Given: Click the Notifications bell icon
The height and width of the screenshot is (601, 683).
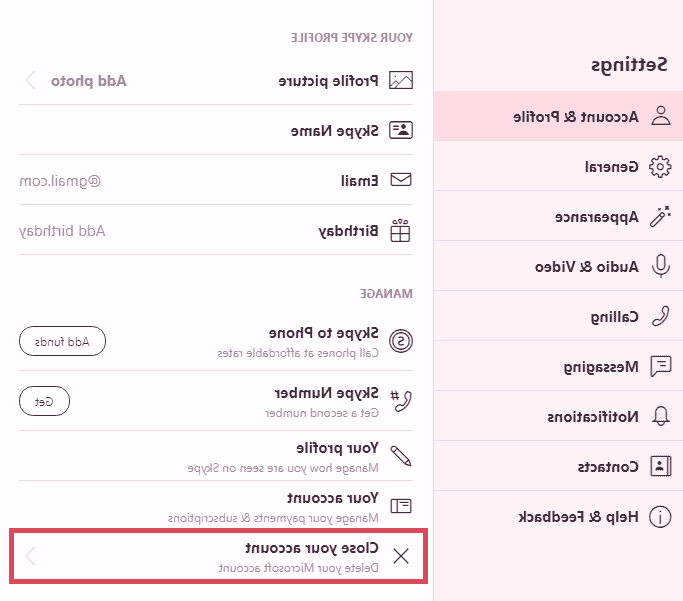Looking at the screenshot, I should [x=660, y=417].
